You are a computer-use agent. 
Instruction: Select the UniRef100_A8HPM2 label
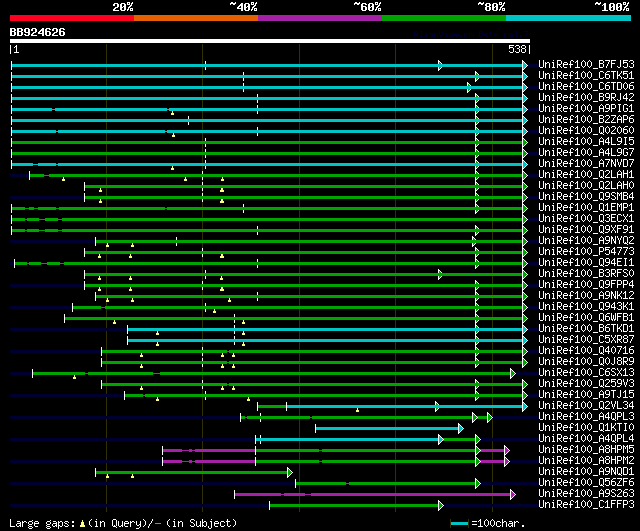pos(586,461)
